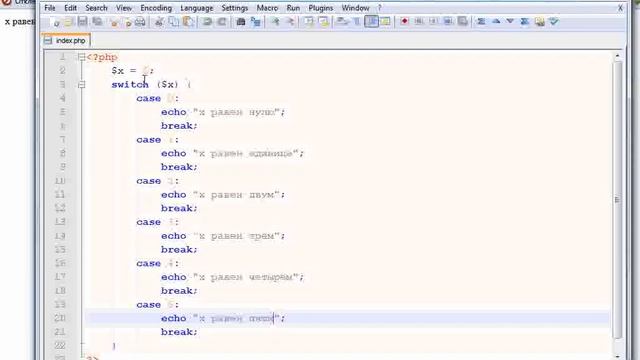Click echo line "x равен нулю"
Screen dimensions: 640x360
point(223,112)
